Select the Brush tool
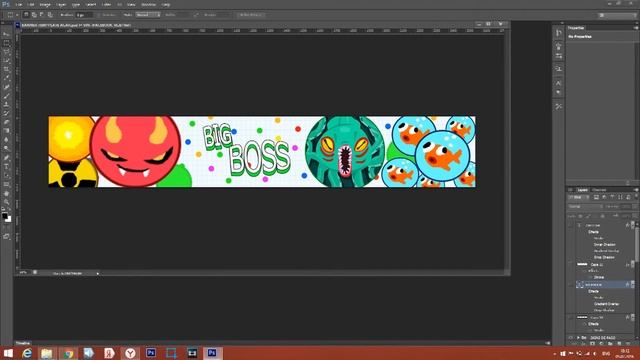Image resolution: width=640 pixels, height=360 pixels. pos(7,96)
